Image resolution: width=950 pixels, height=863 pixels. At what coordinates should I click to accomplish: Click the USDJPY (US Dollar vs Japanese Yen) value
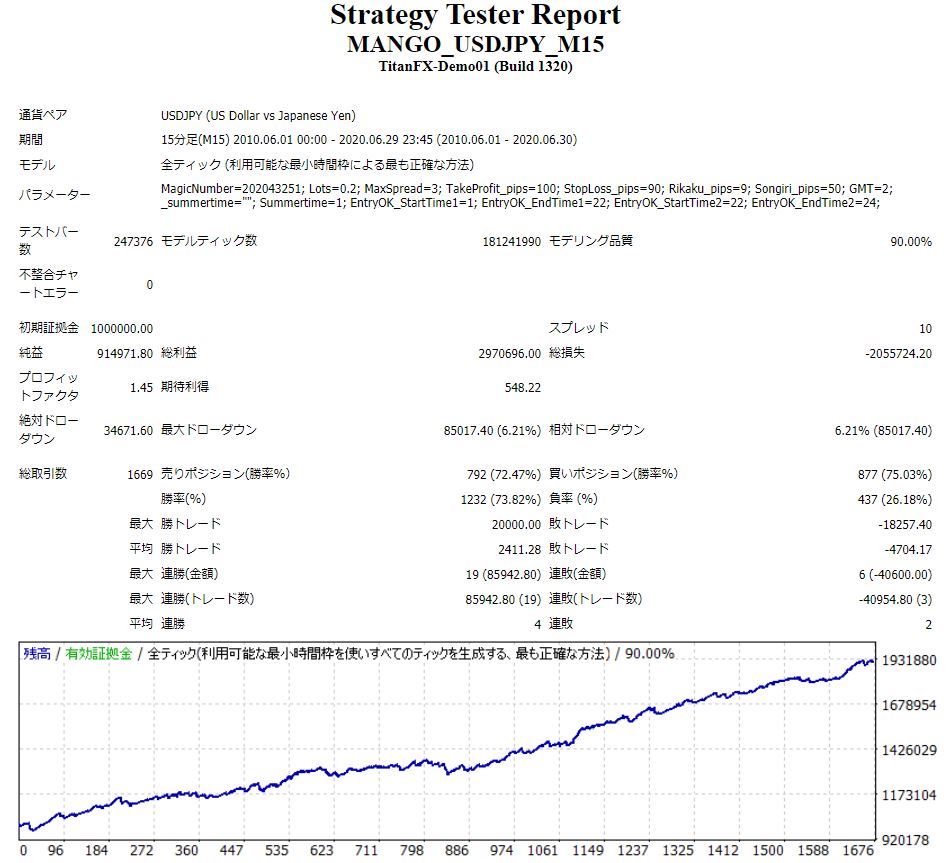tap(258, 115)
